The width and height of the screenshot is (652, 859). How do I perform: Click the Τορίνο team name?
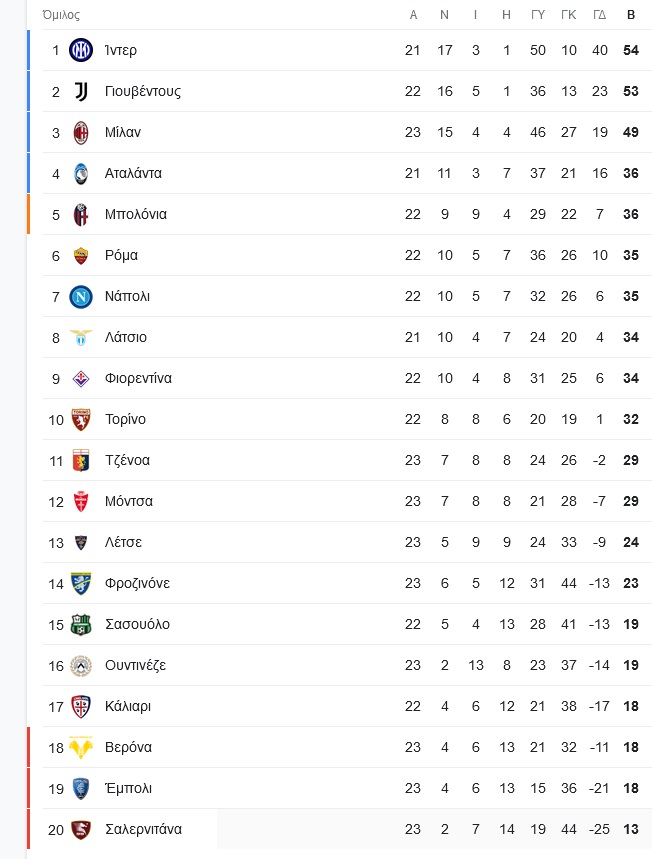(x=125, y=419)
